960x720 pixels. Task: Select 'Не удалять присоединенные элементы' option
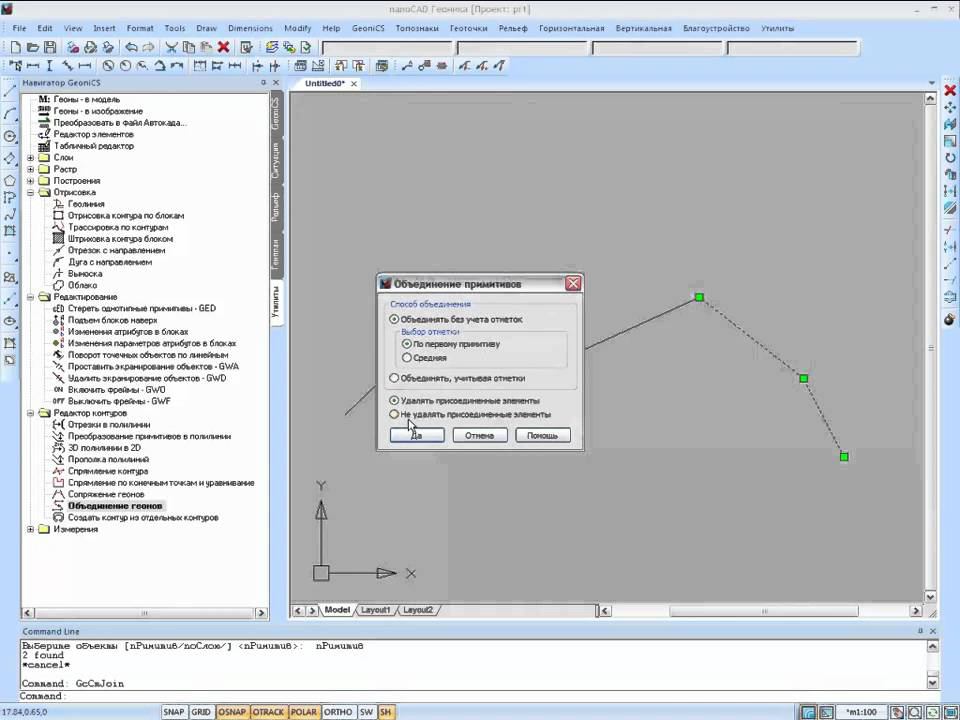tap(394, 414)
